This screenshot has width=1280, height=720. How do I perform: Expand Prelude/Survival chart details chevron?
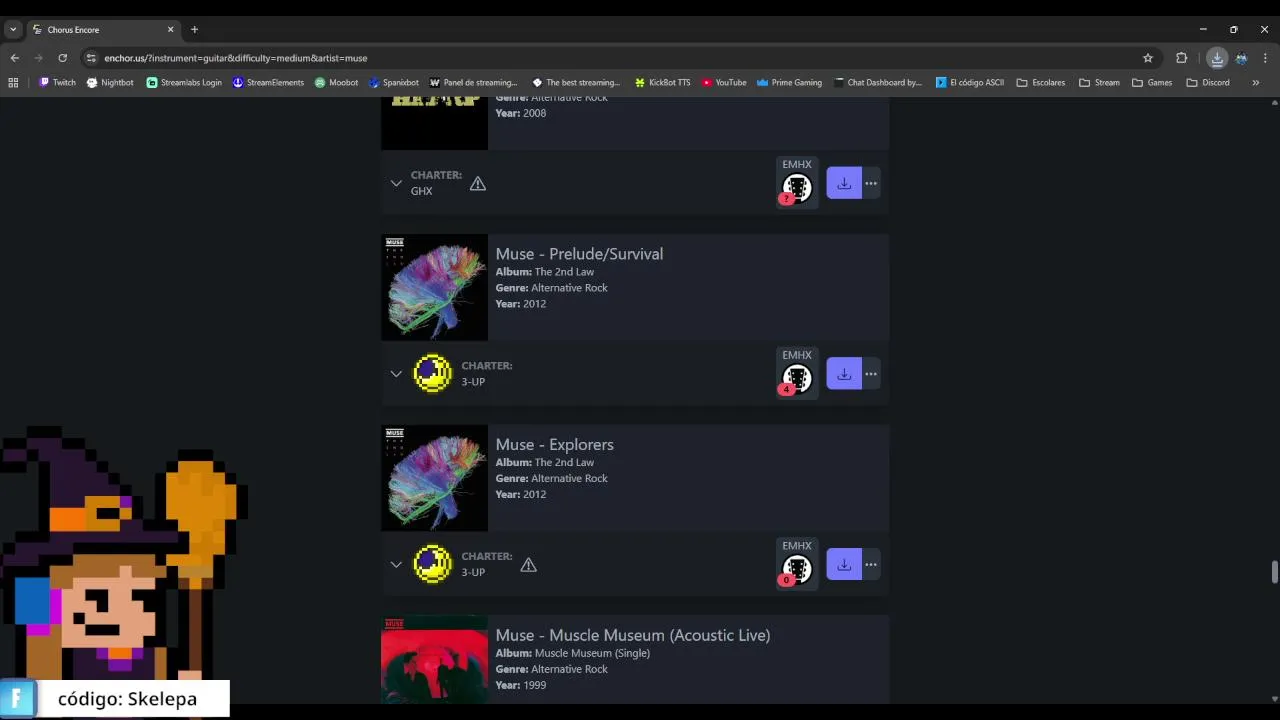pos(396,374)
